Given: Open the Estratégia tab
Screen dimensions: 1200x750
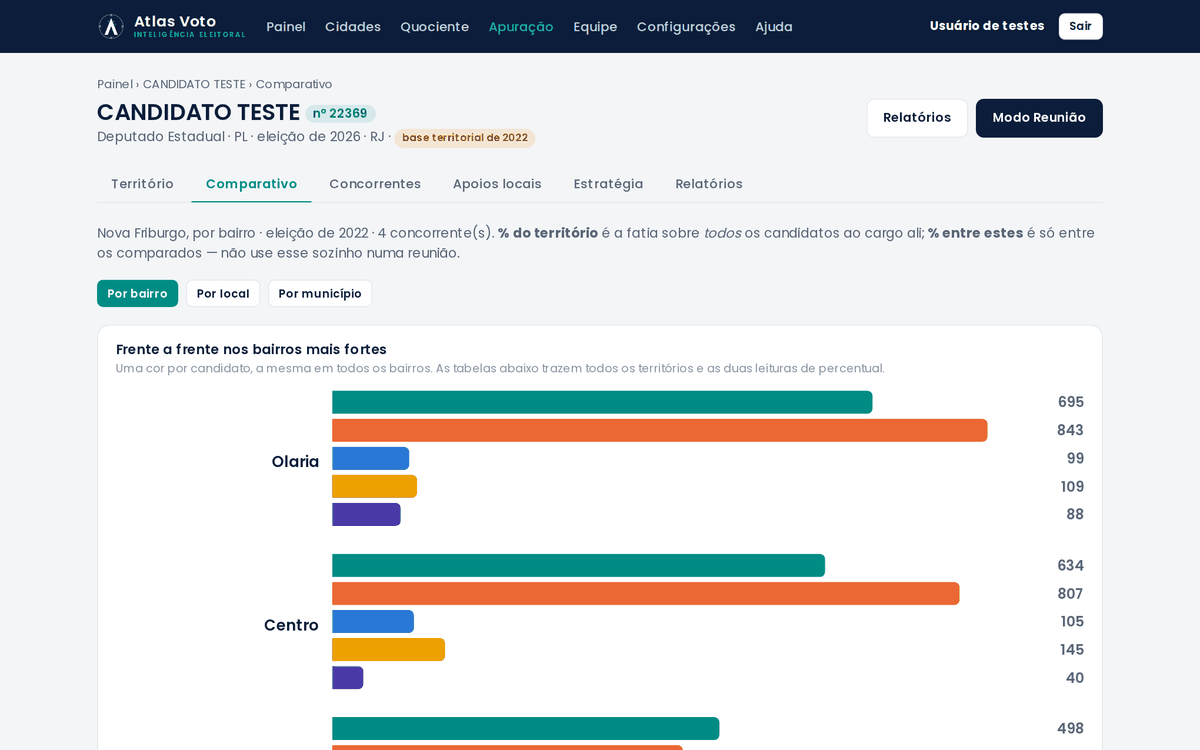Looking at the screenshot, I should pyautogui.click(x=608, y=184).
